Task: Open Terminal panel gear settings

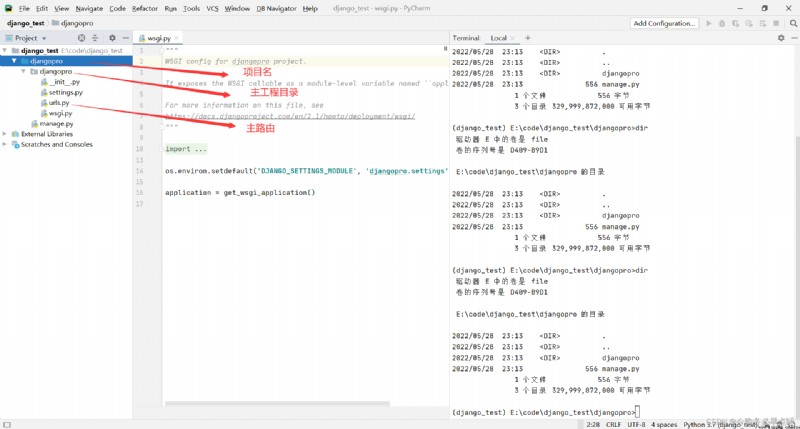Action: tap(781, 38)
